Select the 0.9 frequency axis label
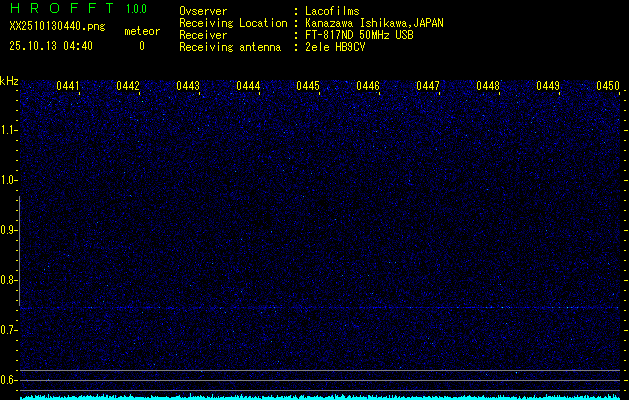The height and width of the screenshot is (400, 629). (9, 230)
